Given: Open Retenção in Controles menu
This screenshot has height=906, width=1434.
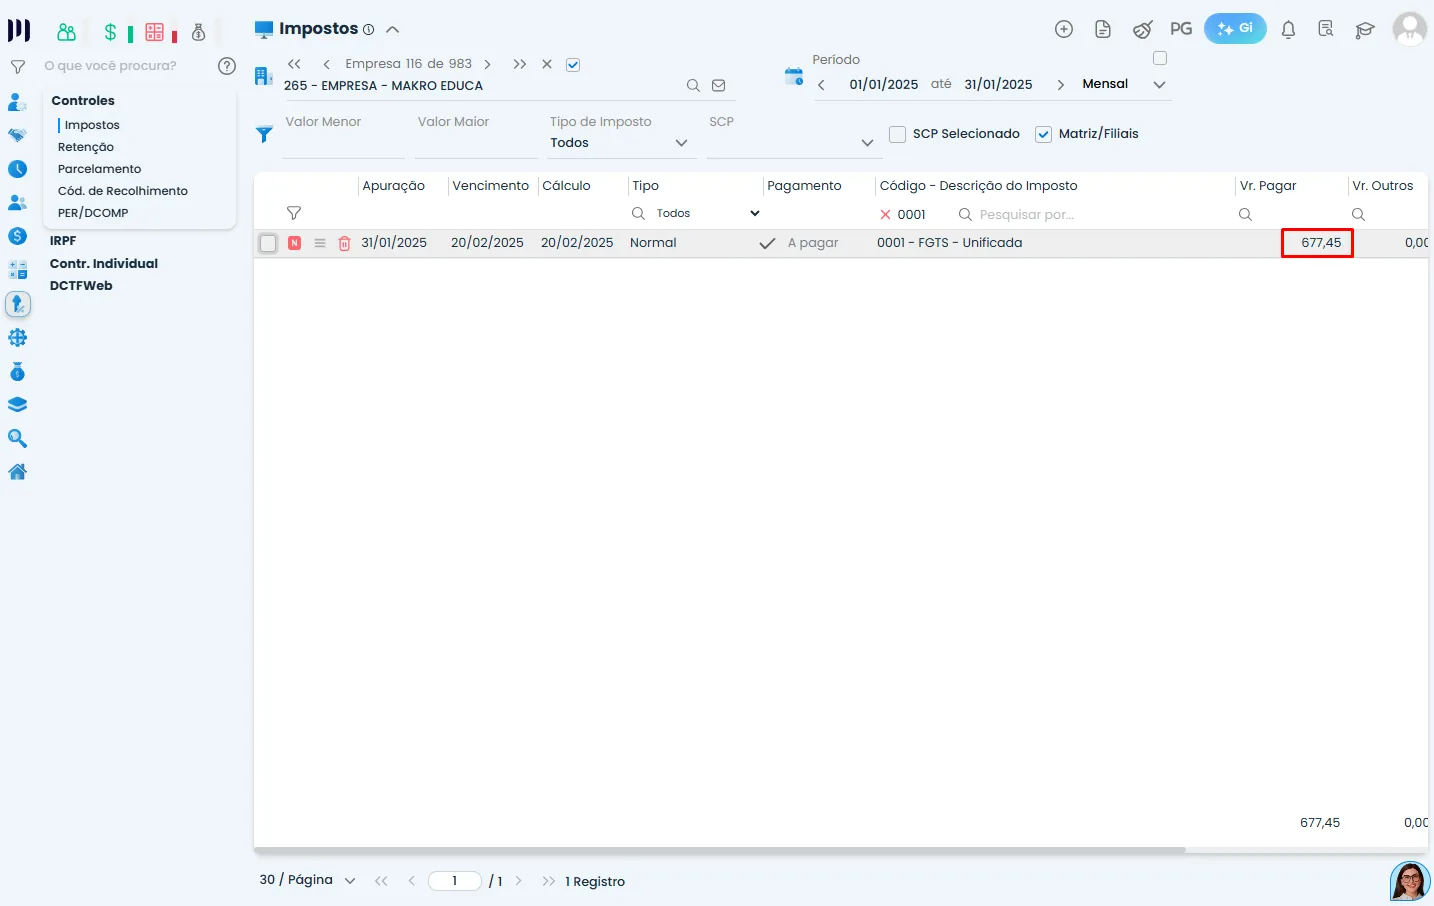Looking at the screenshot, I should tap(86, 147).
